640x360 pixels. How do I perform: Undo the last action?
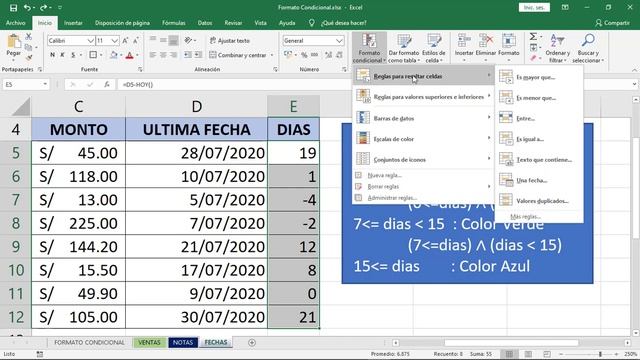[27, 7]
